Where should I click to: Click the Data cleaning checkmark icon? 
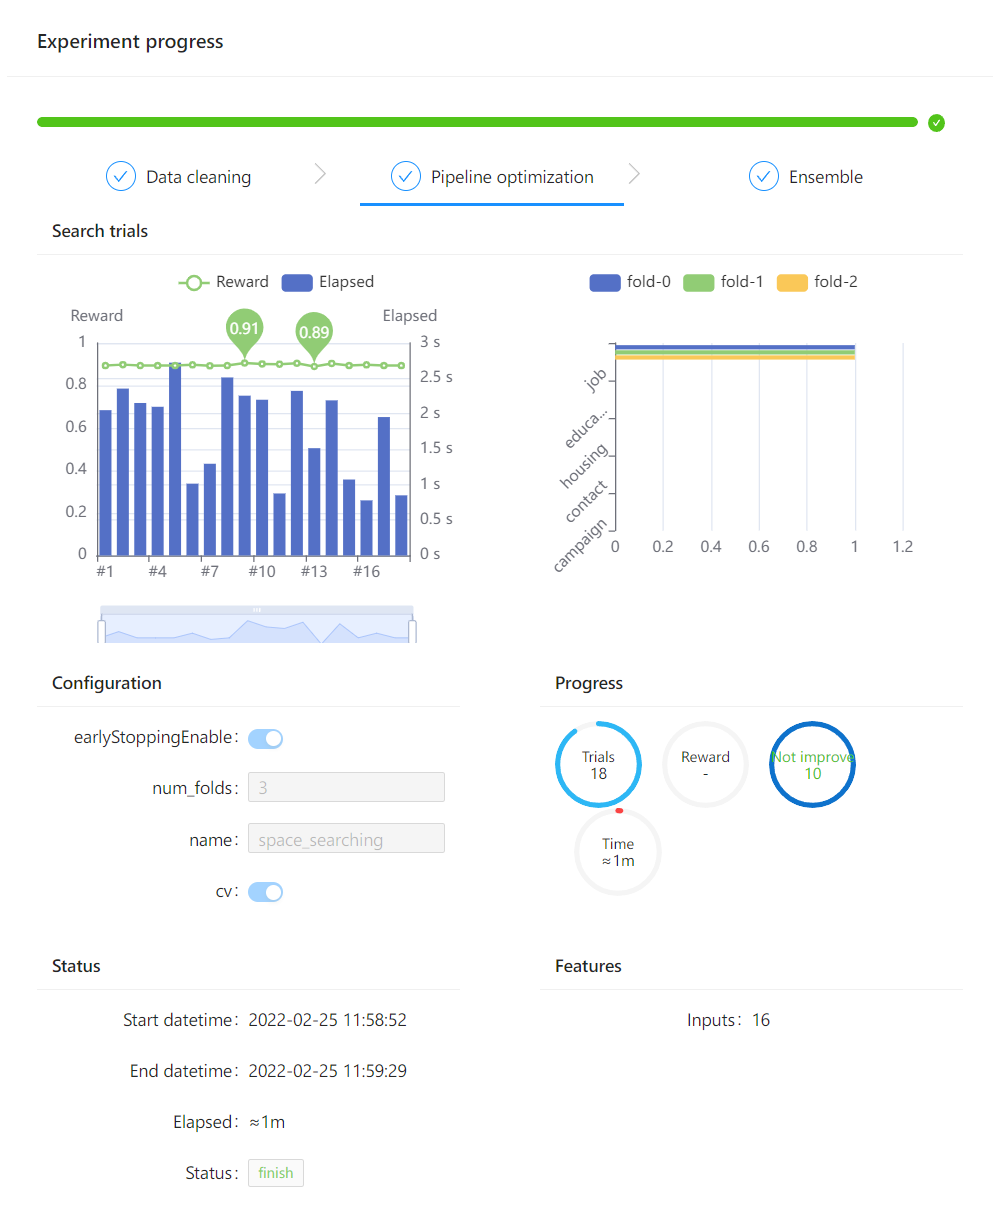(x=121, y=177)
